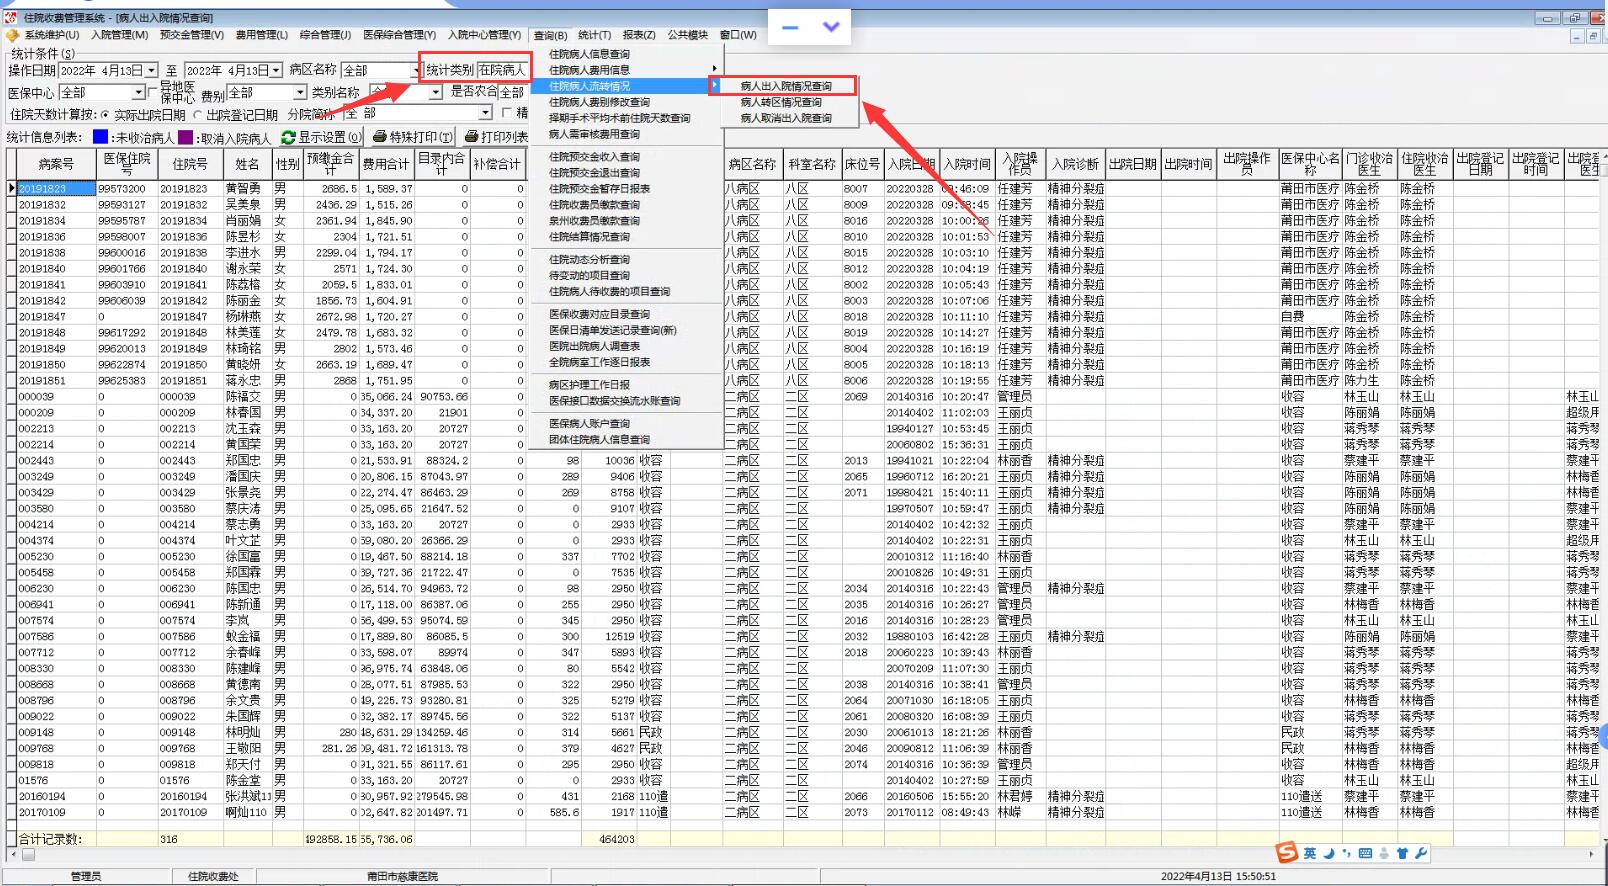Open the 医保中心 combo box
Image resolution: width=1608 pixels, height=886 pixels.
pyautogui.click(x=138, y=93)
